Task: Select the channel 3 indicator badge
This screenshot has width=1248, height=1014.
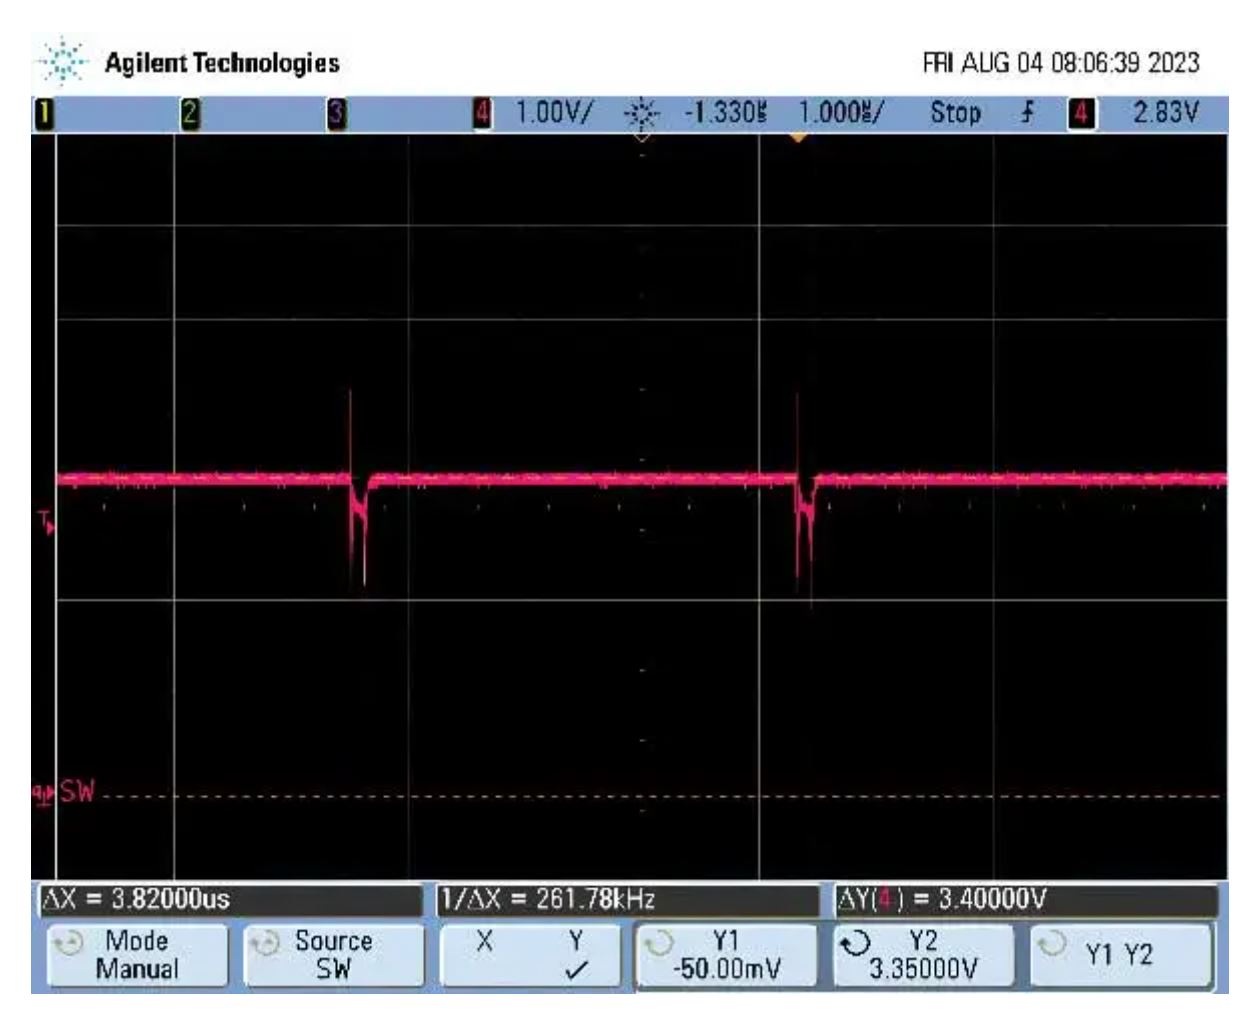Action: (x=337, y=114)
